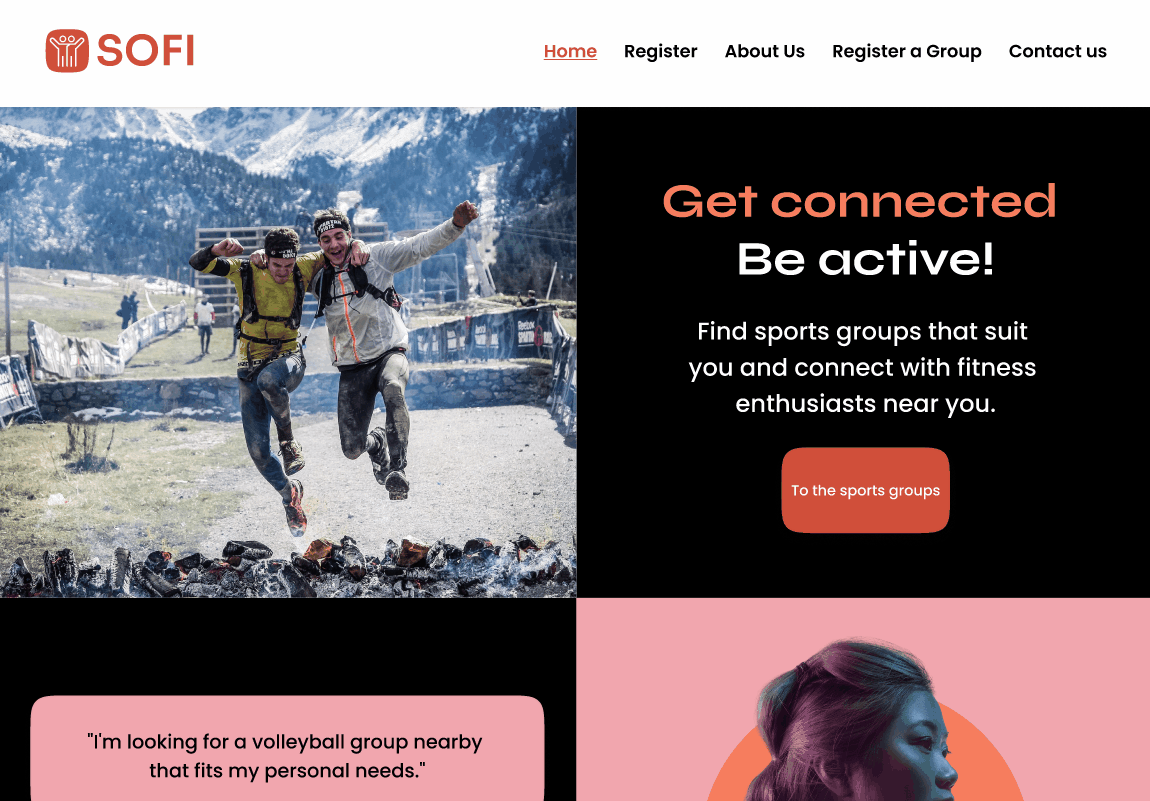Click the Get connected heading
The width and height of the screenshot is (1150, 801).
pyautogui.click(x=860, y=201)
